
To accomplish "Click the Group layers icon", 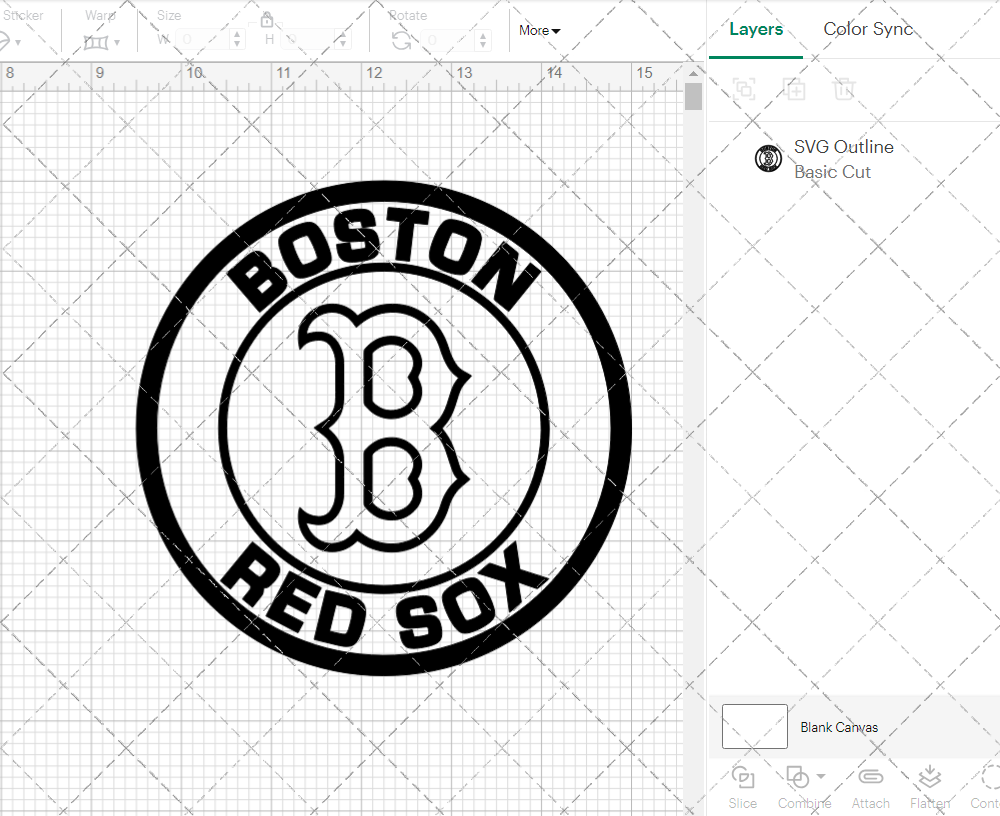I will click(743, 89).
